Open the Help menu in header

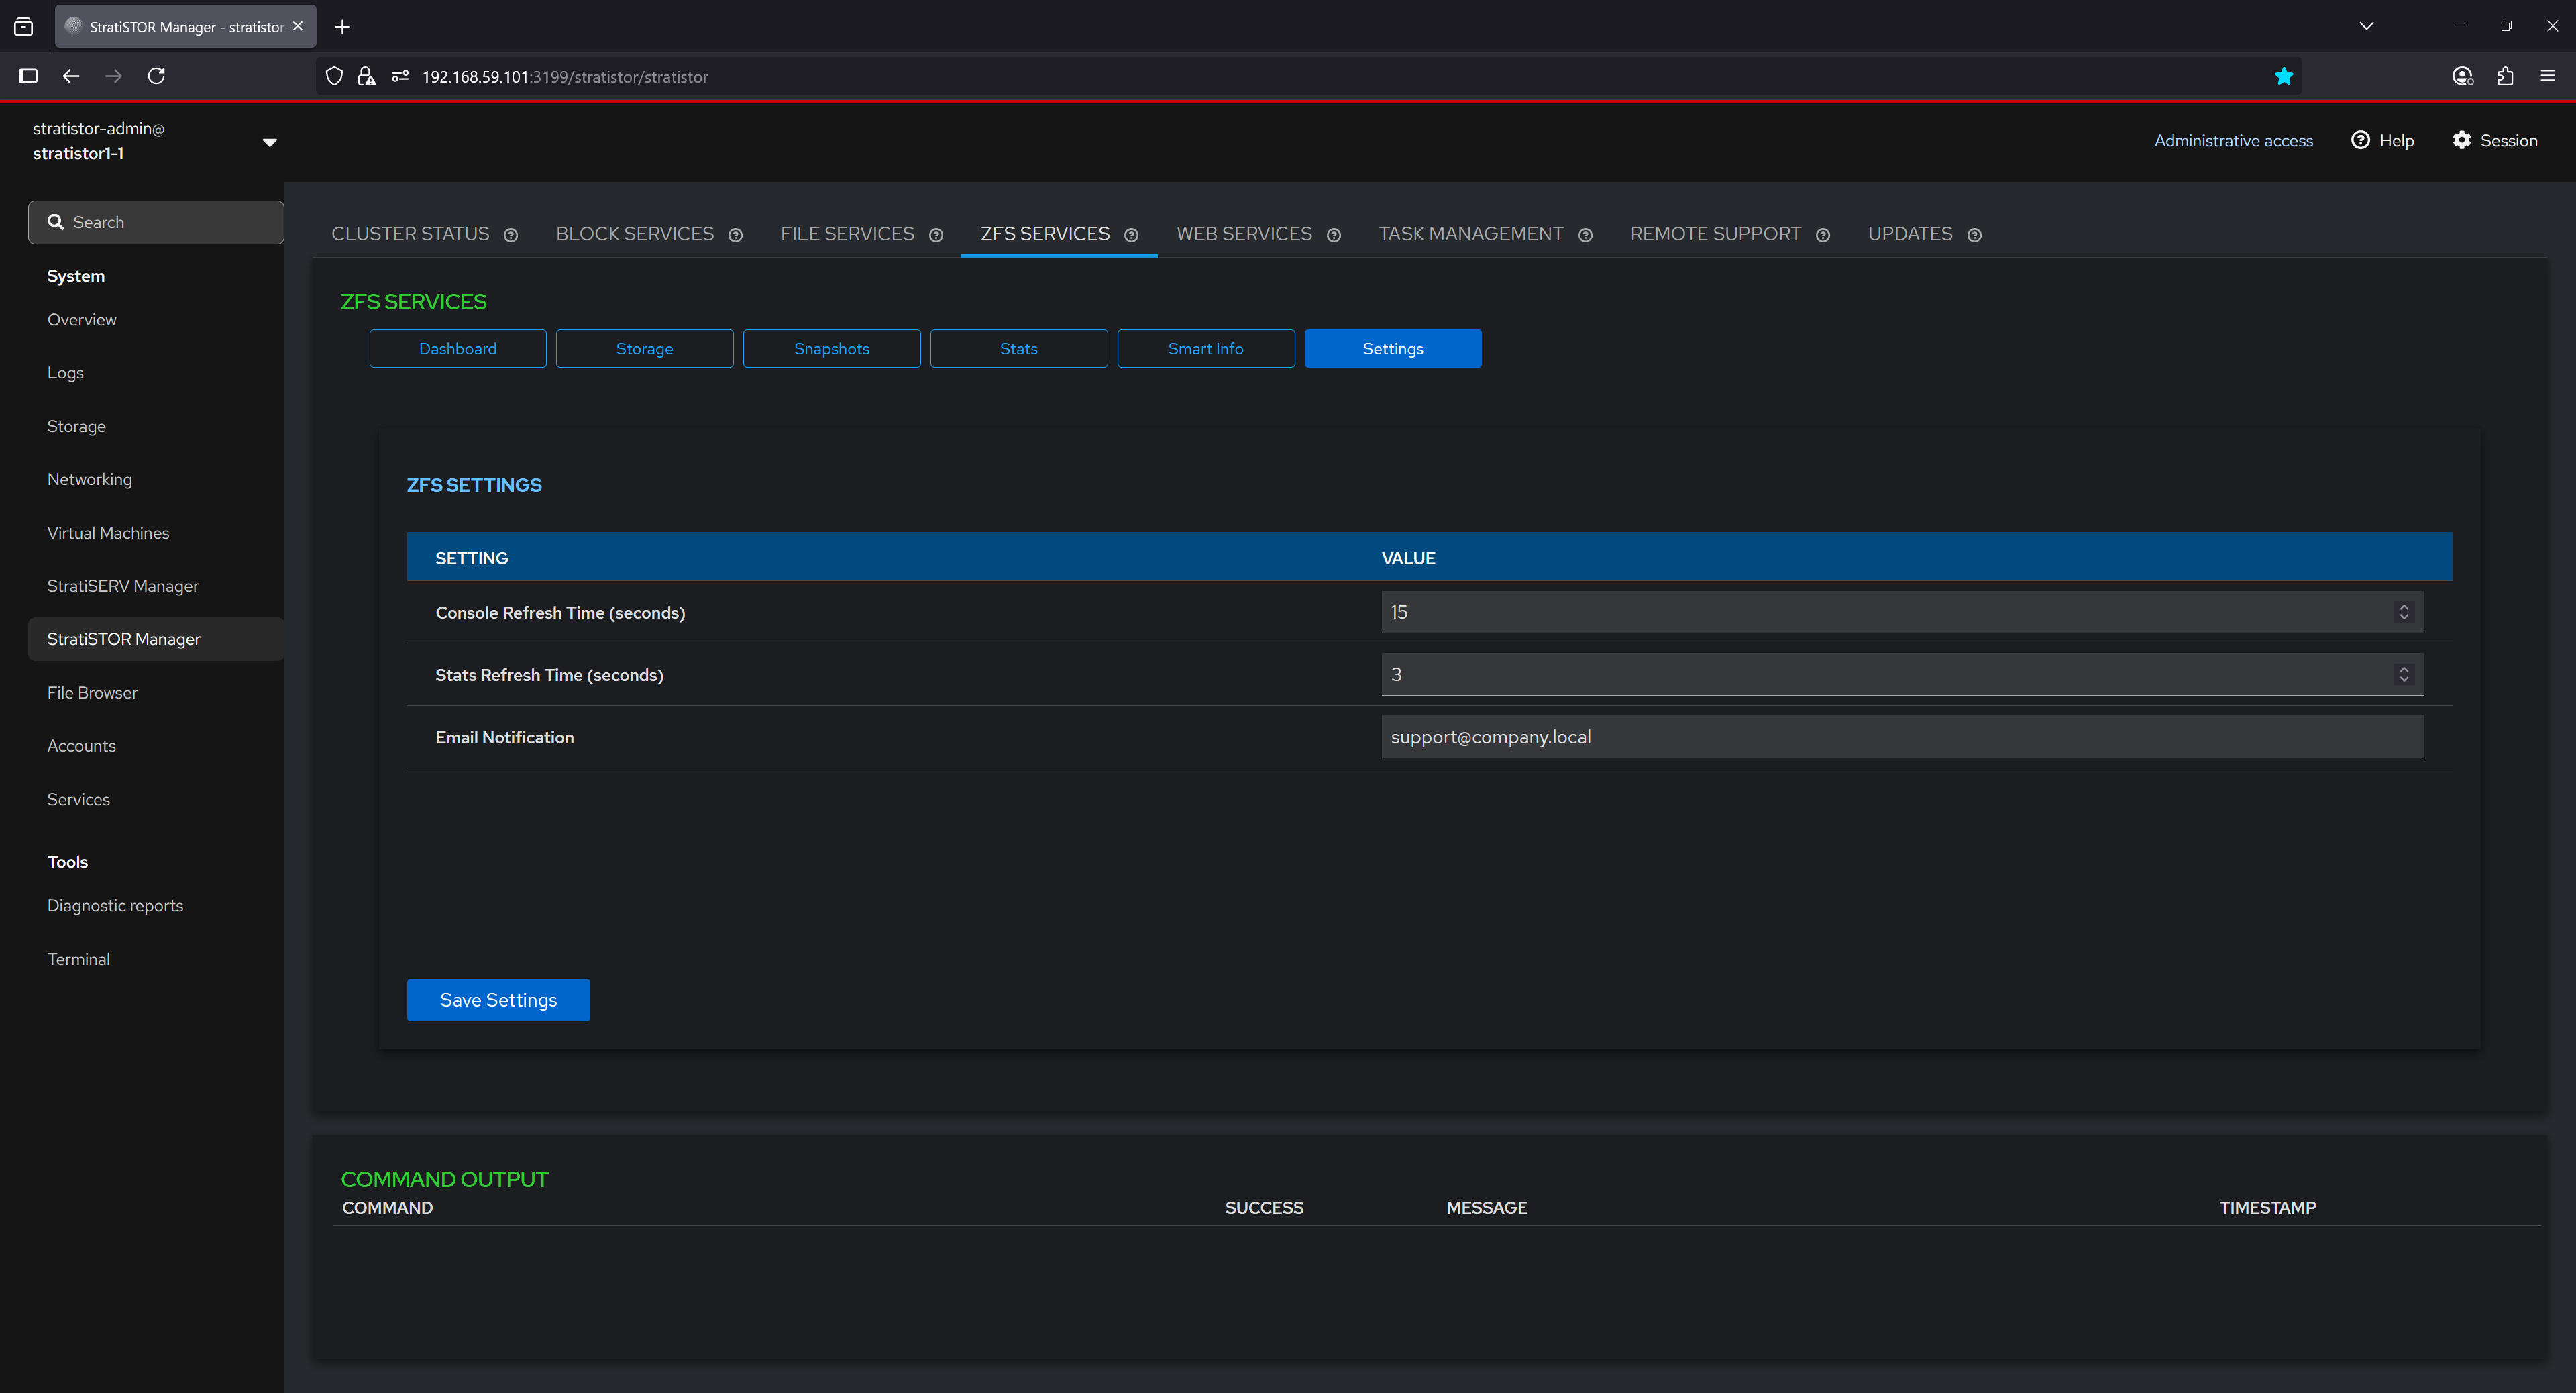pos(2382,140)
